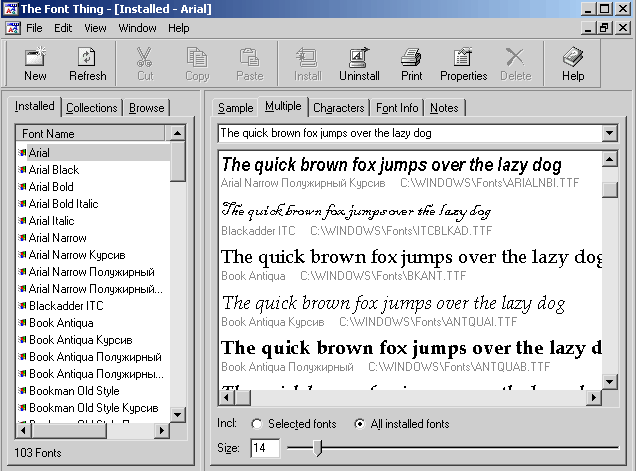Click font icon beside Arial Black
The image size is (636, 471).
point(22,170)
